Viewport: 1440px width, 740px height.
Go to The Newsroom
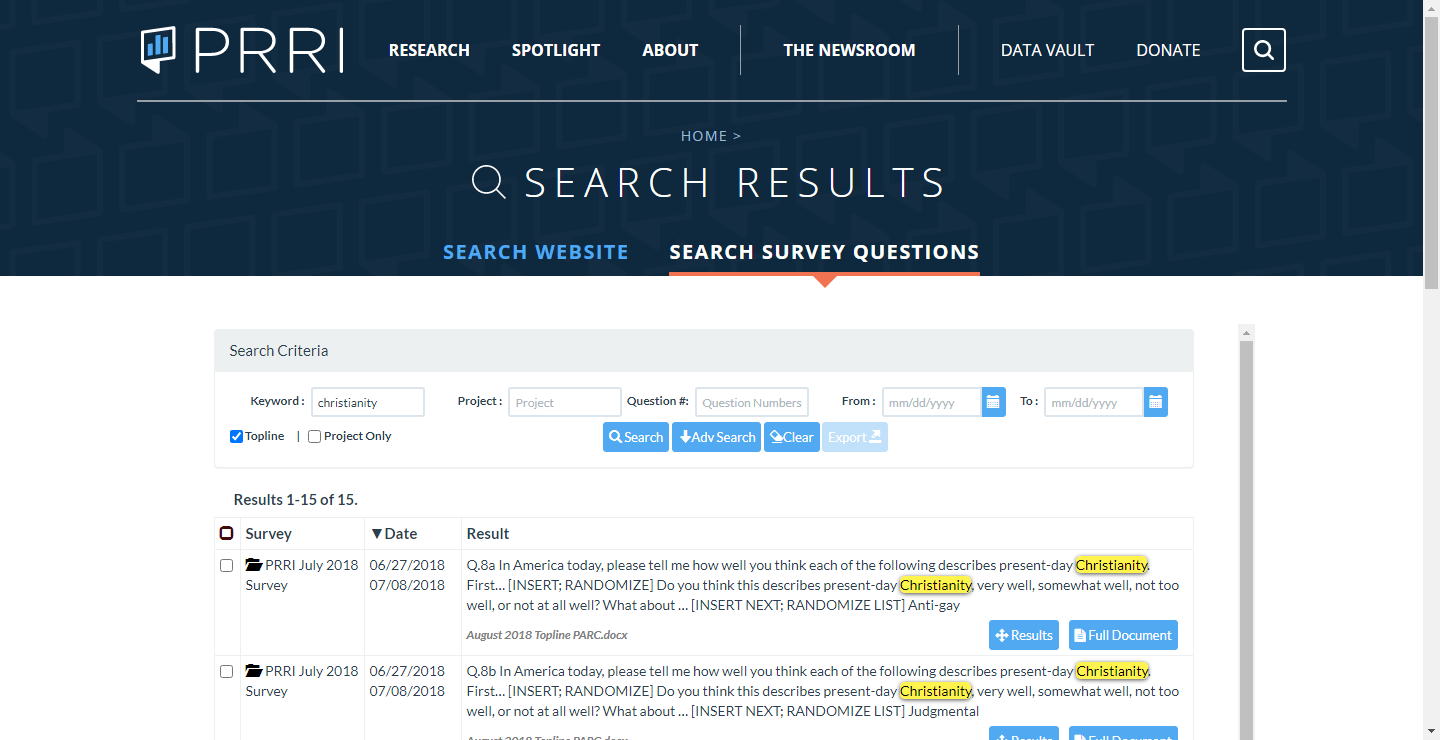click(849, 50)
